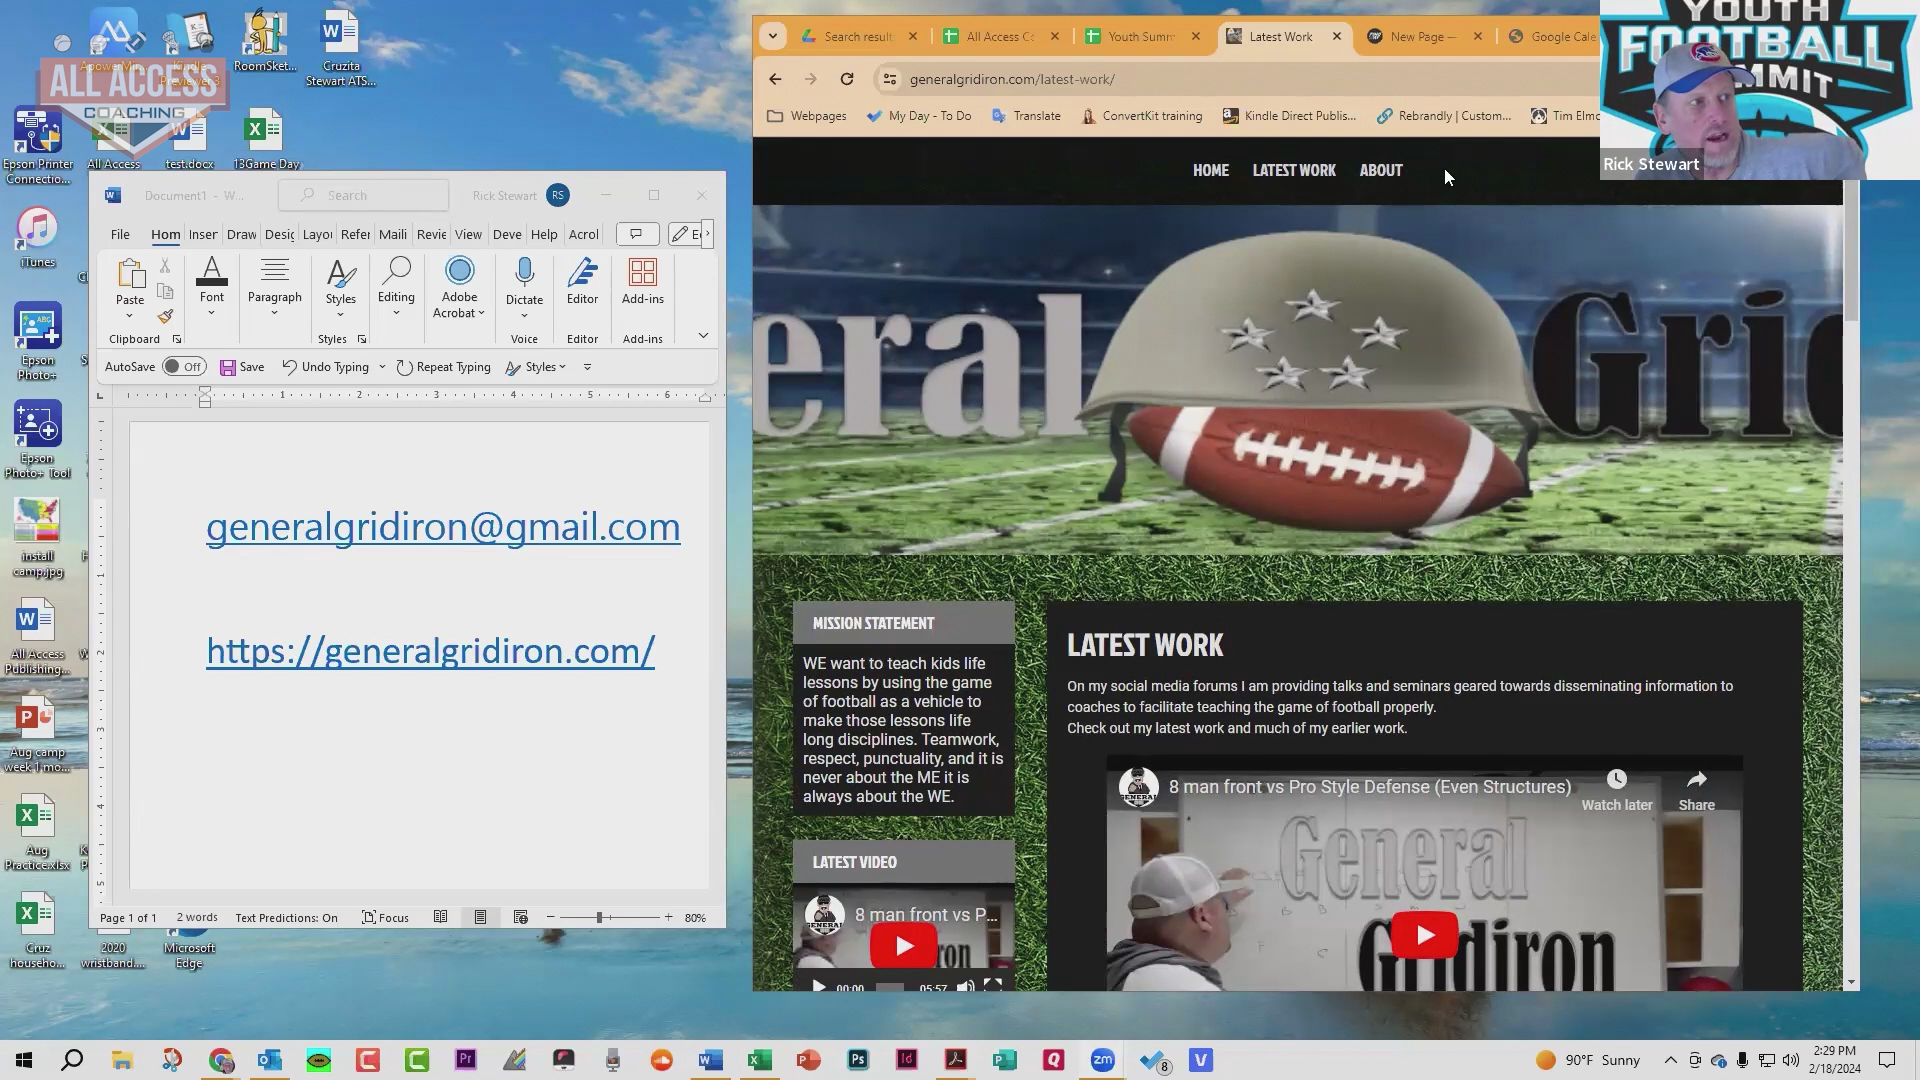
Task: Click the Copy icon in Clipboard group
Action: (165, 291)
